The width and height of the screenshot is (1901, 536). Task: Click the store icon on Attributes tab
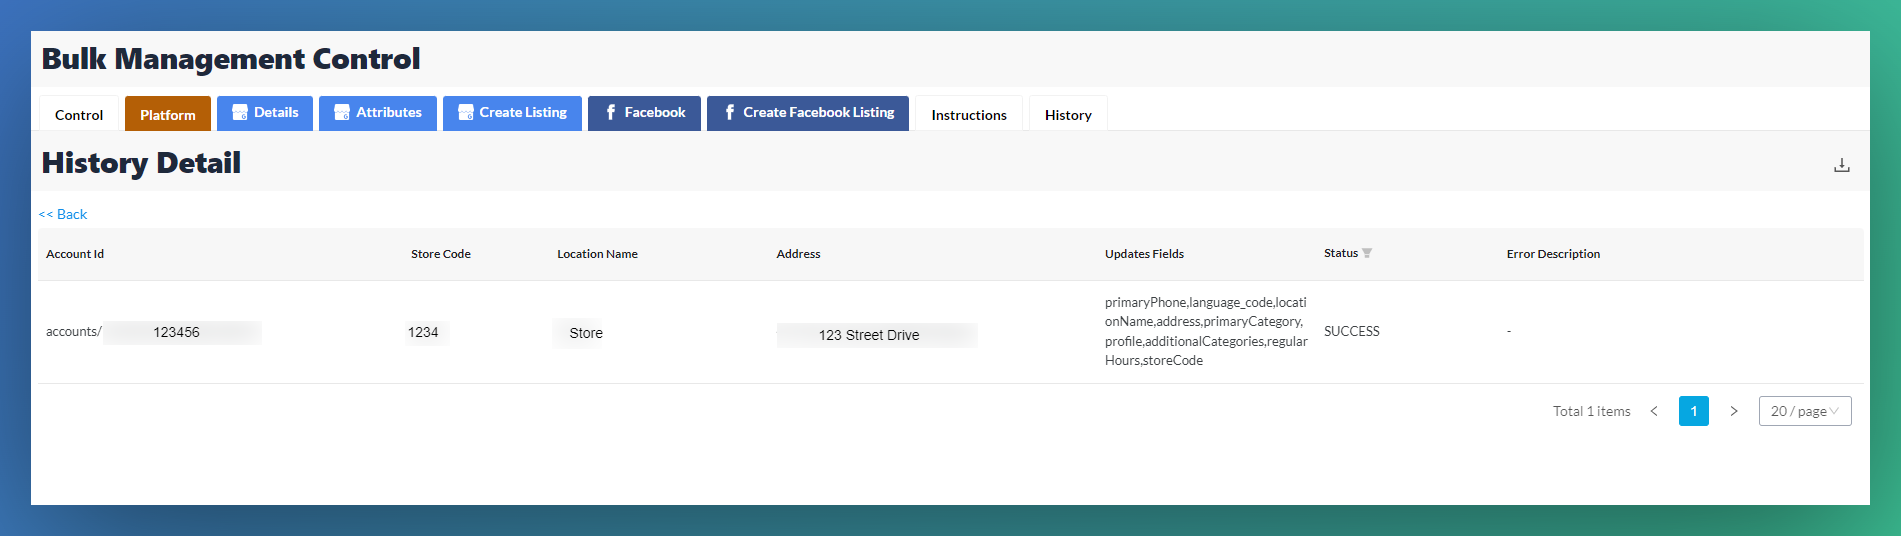point(342,113)
